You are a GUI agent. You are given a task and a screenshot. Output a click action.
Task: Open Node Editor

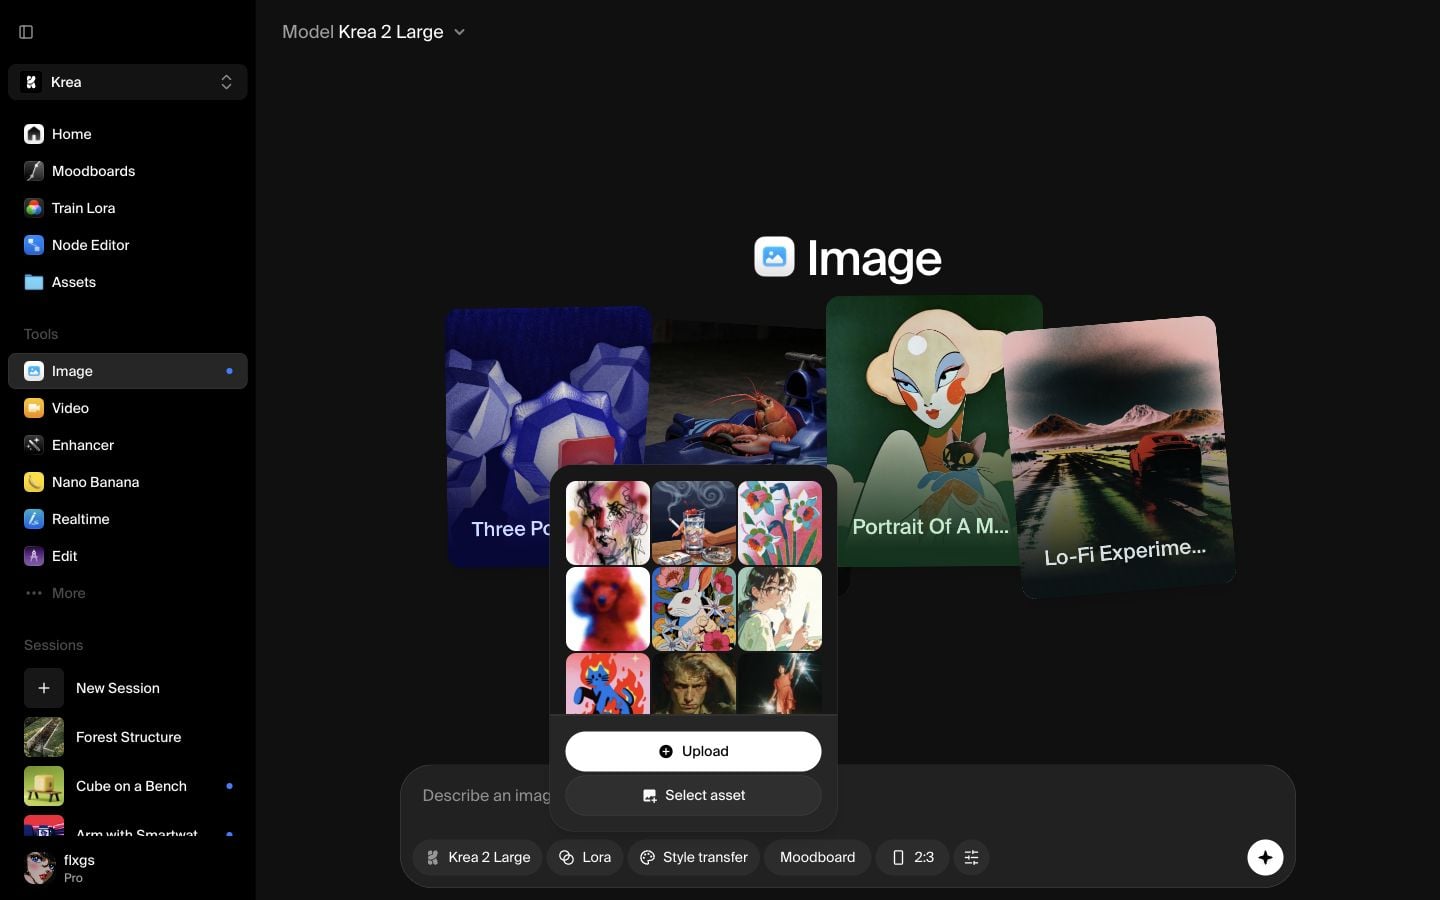(128, 245)
